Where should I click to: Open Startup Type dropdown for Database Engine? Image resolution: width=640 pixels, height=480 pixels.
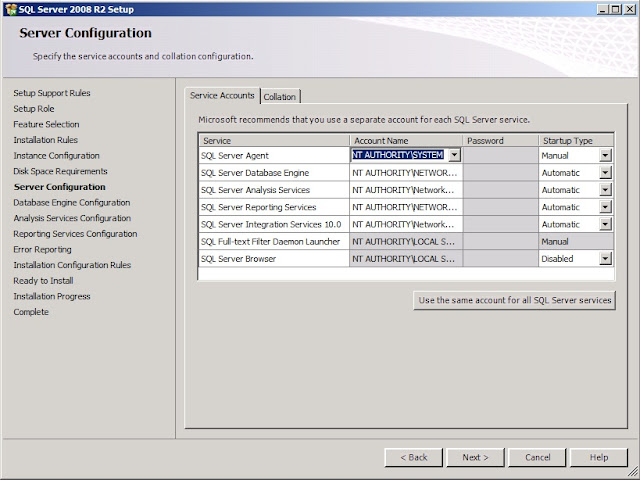coord(605,173)
